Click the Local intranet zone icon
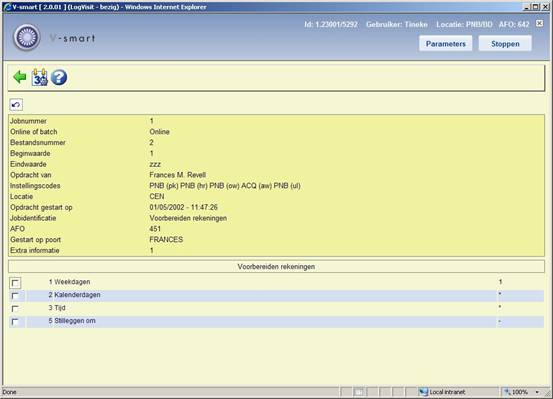Viewport: 553px width, 399px height. pyautogui.click(x=423, y=392)
